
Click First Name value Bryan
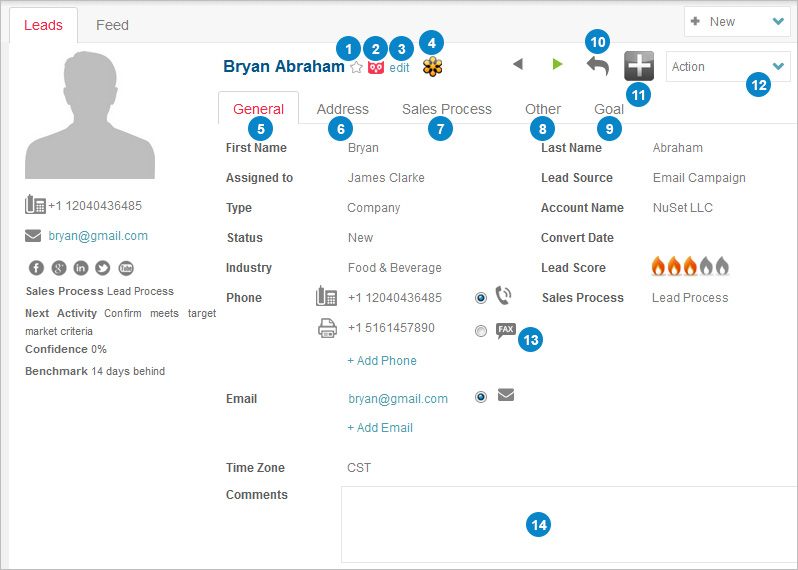click(x=363, y=148)
